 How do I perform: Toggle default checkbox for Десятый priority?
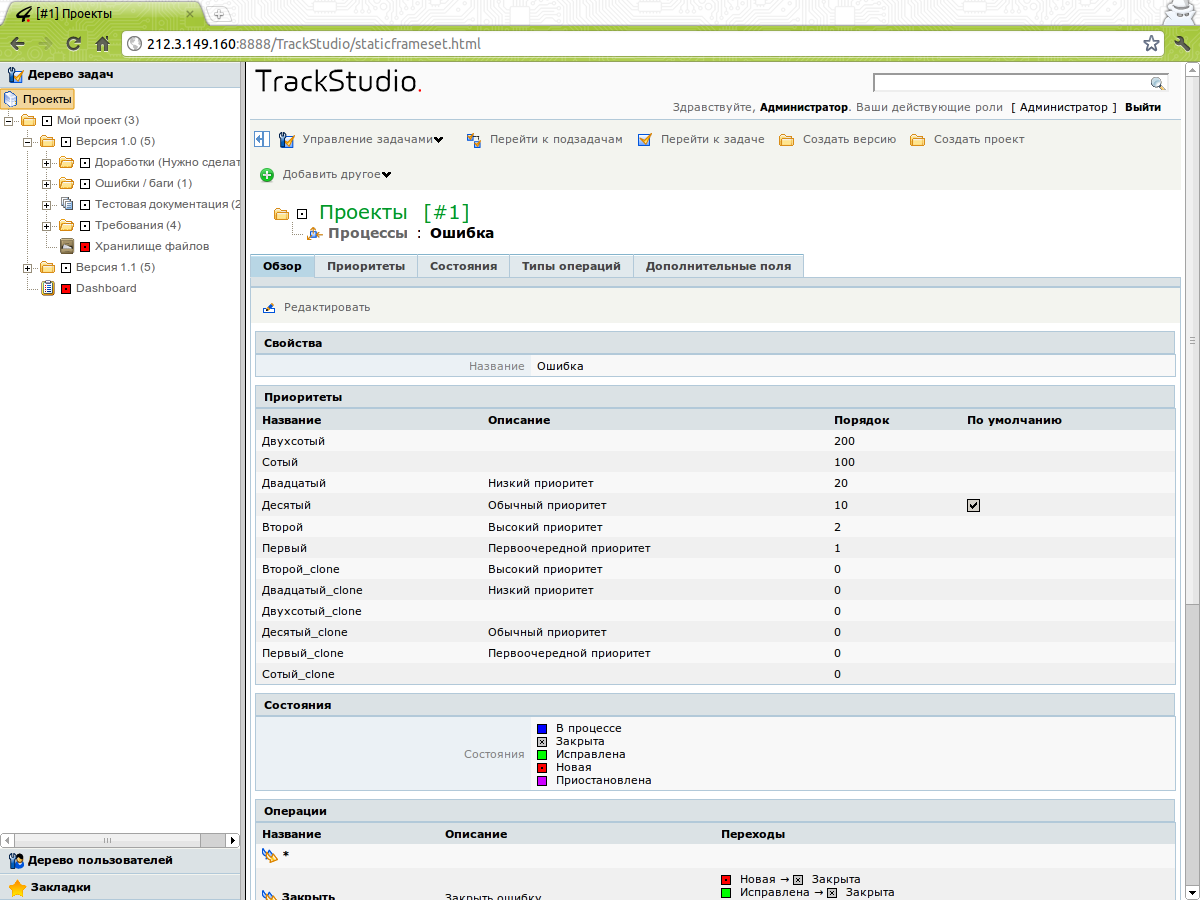[x=973, y=505]
